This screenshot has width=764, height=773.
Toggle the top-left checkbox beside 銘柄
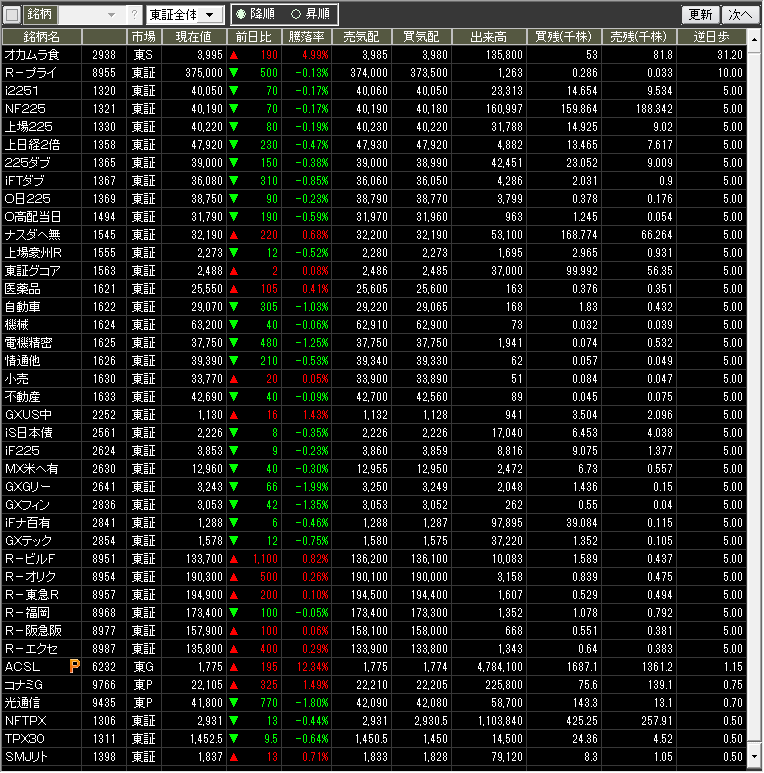(12, 15)
